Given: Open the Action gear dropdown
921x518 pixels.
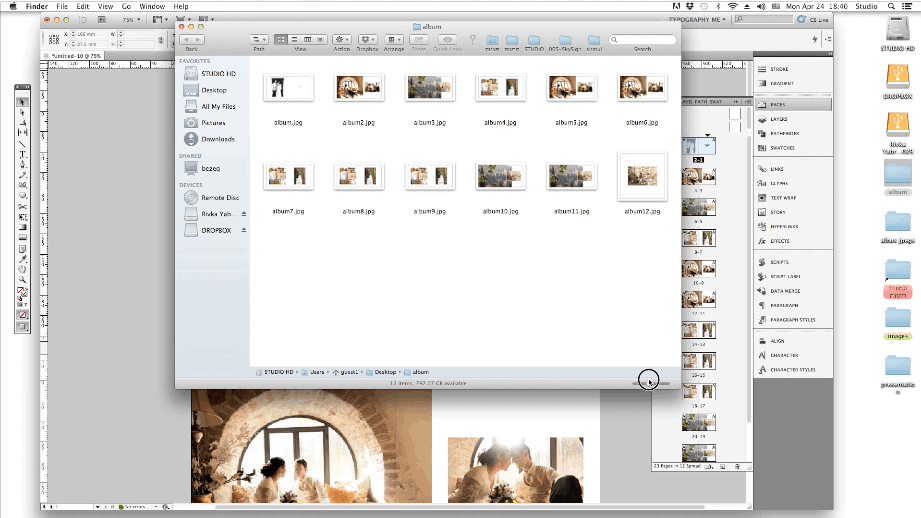Looking at the screenshot, I should click(x=343, y=39).
